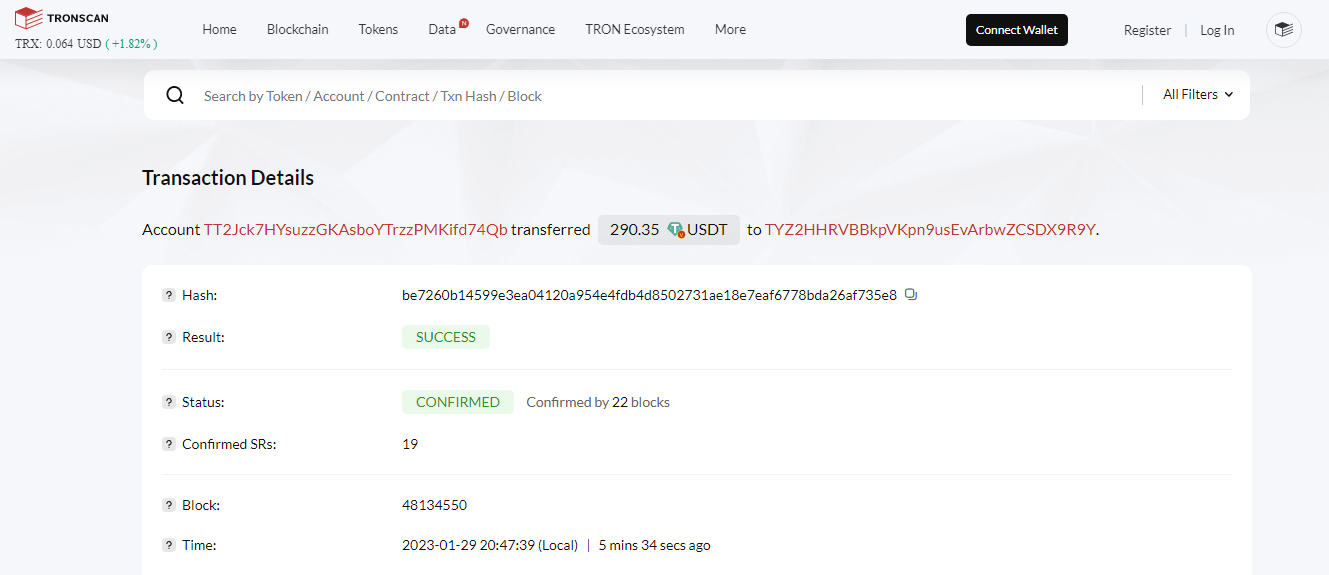1329x575 pixels.
Task: Click the '5 mins 34 secs ago' text
Action: point(655,545)
